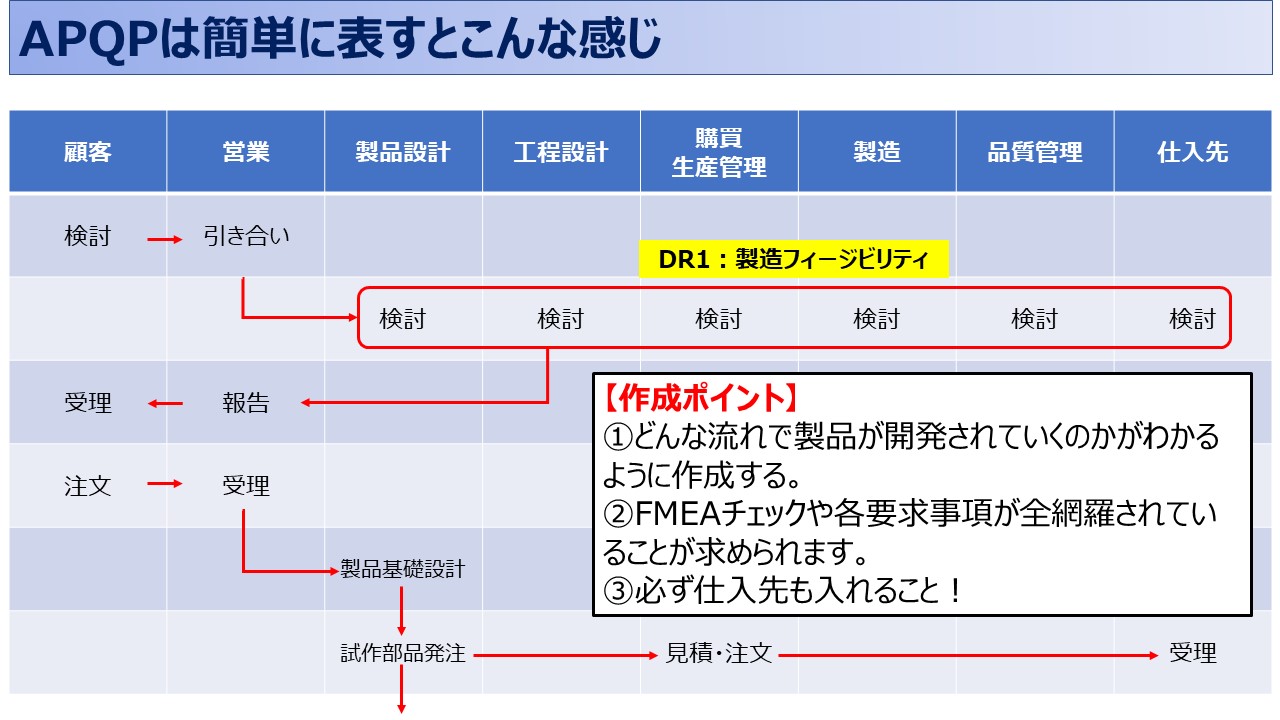Screen dimensions: 1280x720
Task: Click the '製品設計' column header
Action: [x=403, y=152]
